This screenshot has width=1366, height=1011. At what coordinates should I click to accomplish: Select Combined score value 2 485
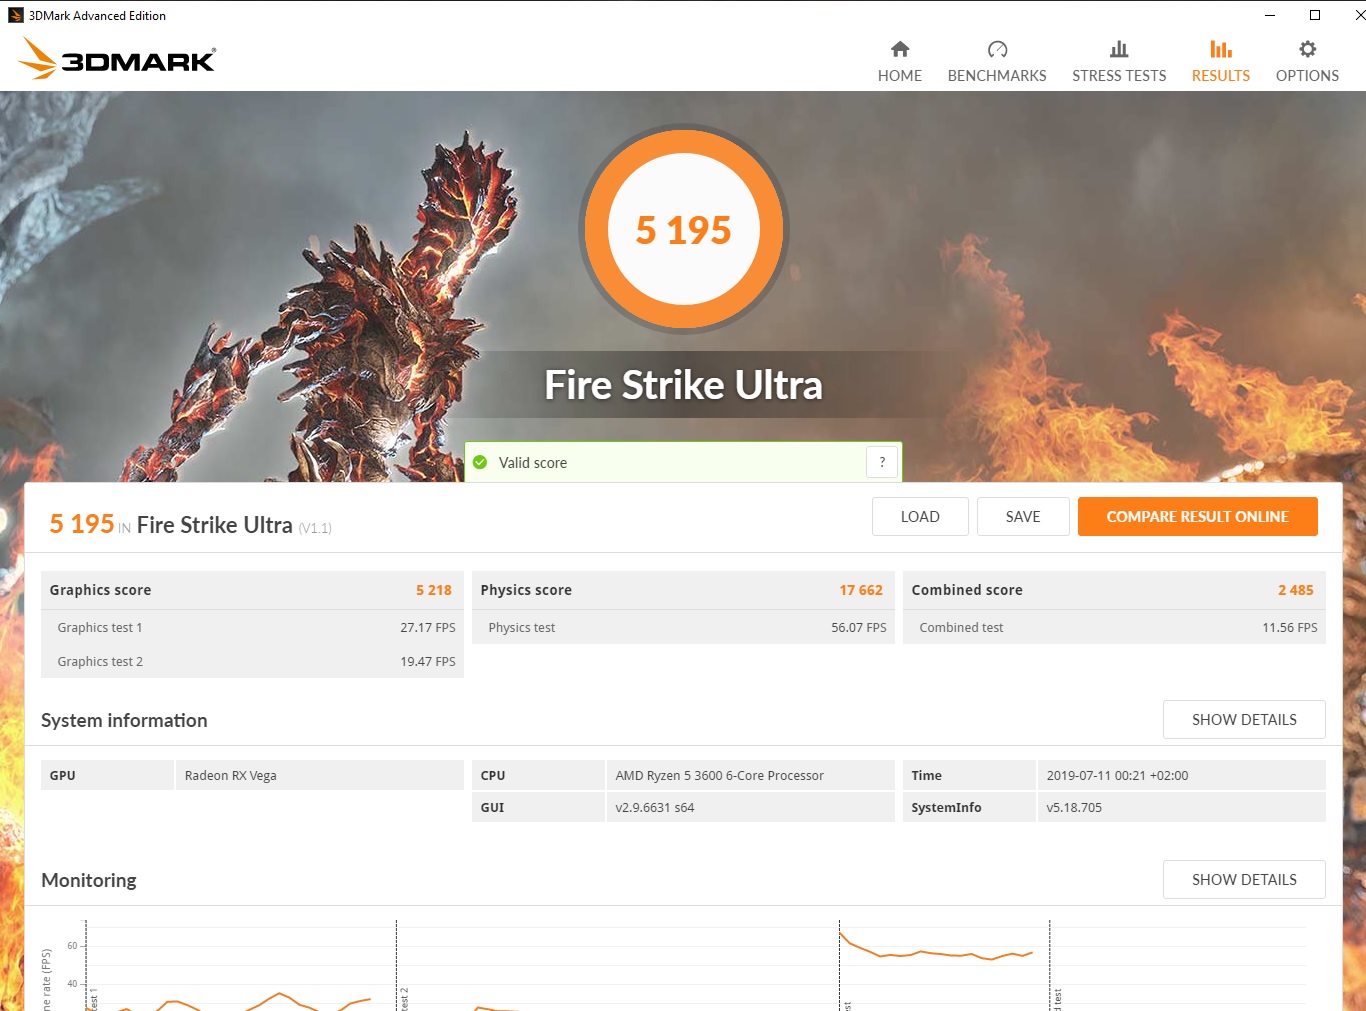click(x=1296, y=590)
